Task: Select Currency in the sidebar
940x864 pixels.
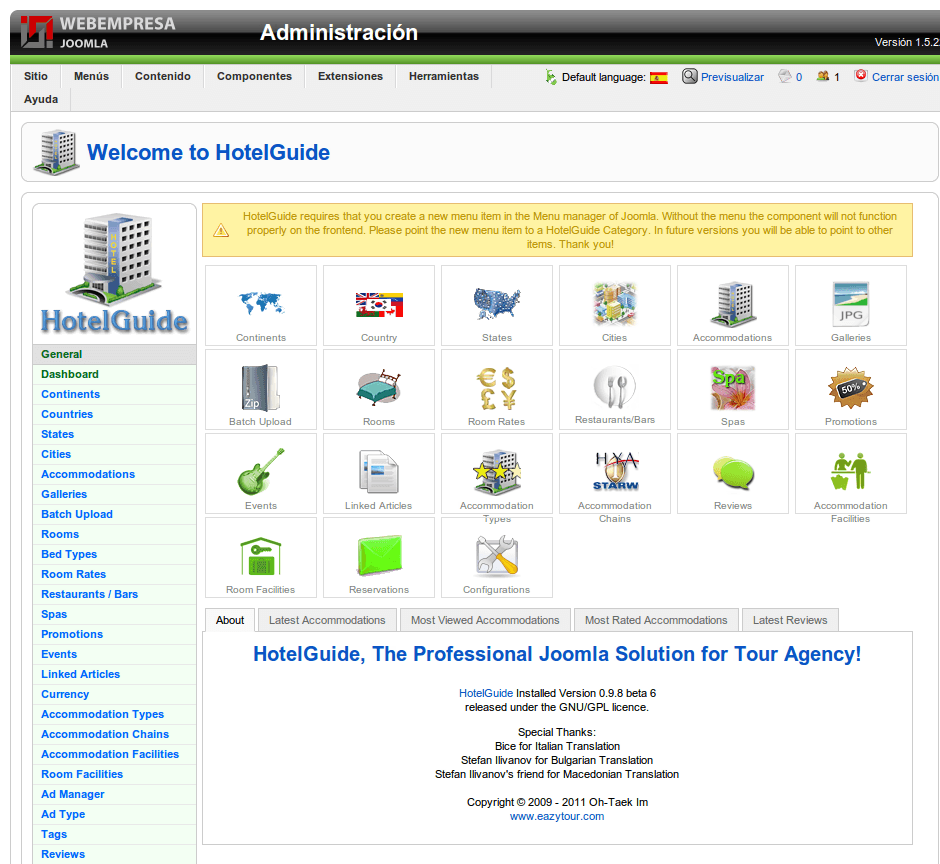Action: [x=115, y=694]
